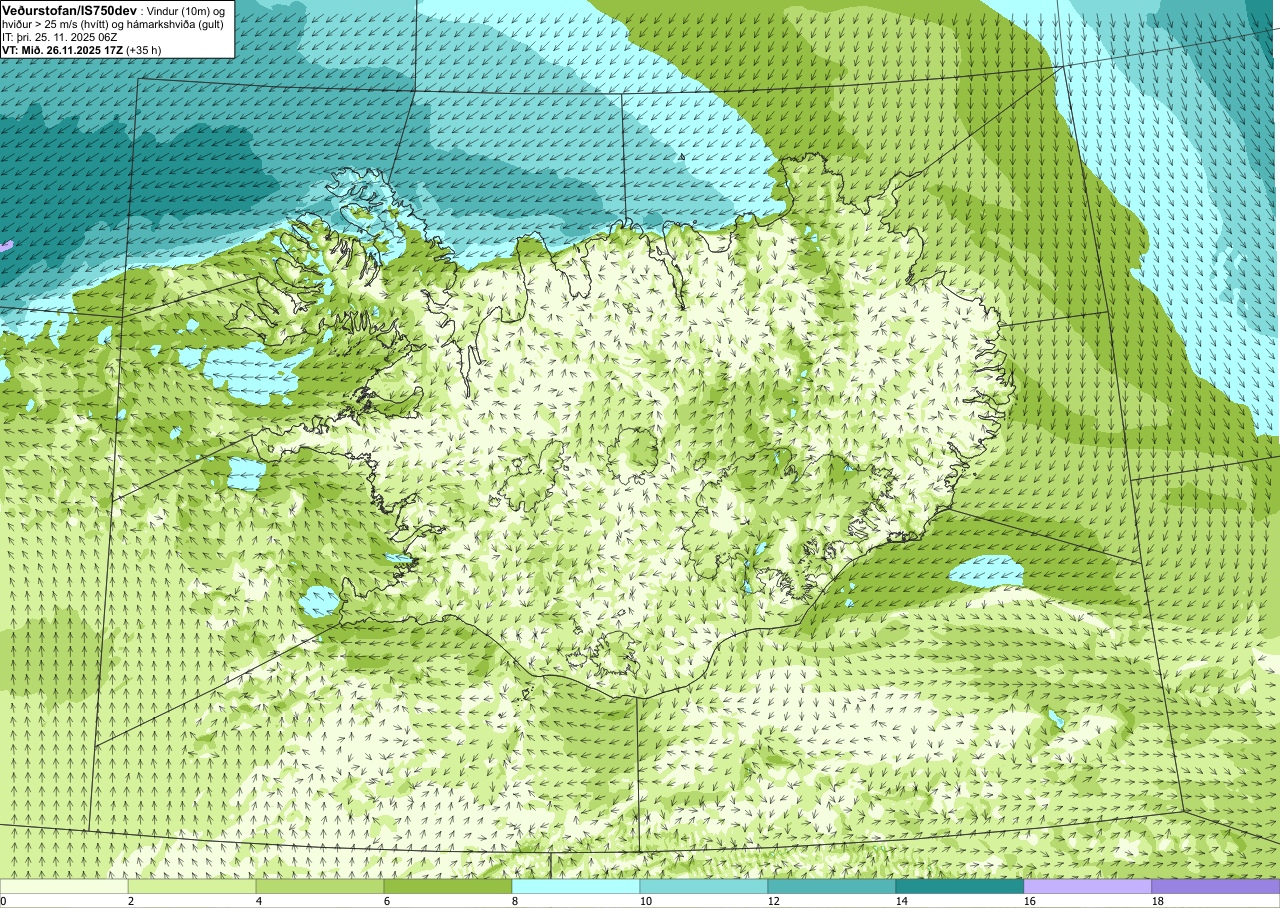Viewport: 1280px width, 908px height.
Task: Click the teal 12–14 legend swatch
Action: click(x=832, y=886)
